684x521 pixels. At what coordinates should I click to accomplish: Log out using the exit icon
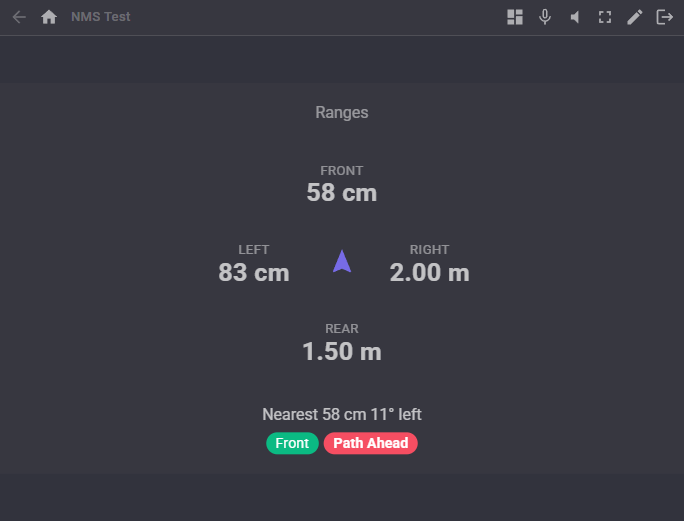665,17
